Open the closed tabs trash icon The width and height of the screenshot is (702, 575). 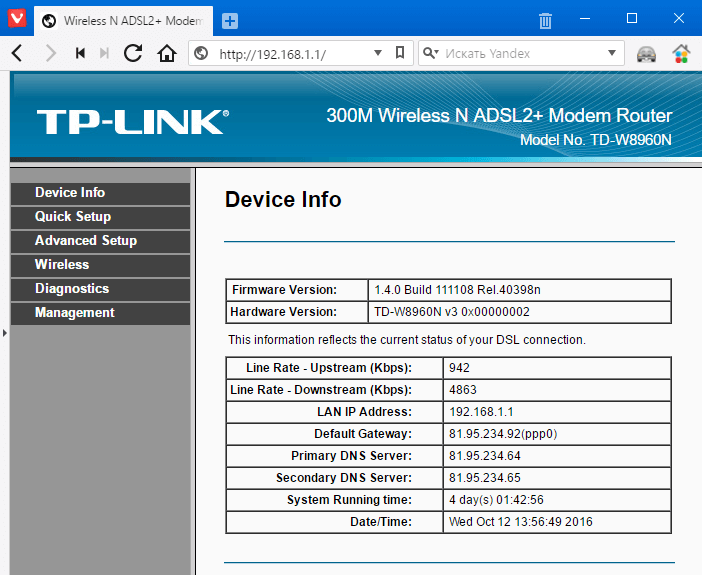click(545, 21)
